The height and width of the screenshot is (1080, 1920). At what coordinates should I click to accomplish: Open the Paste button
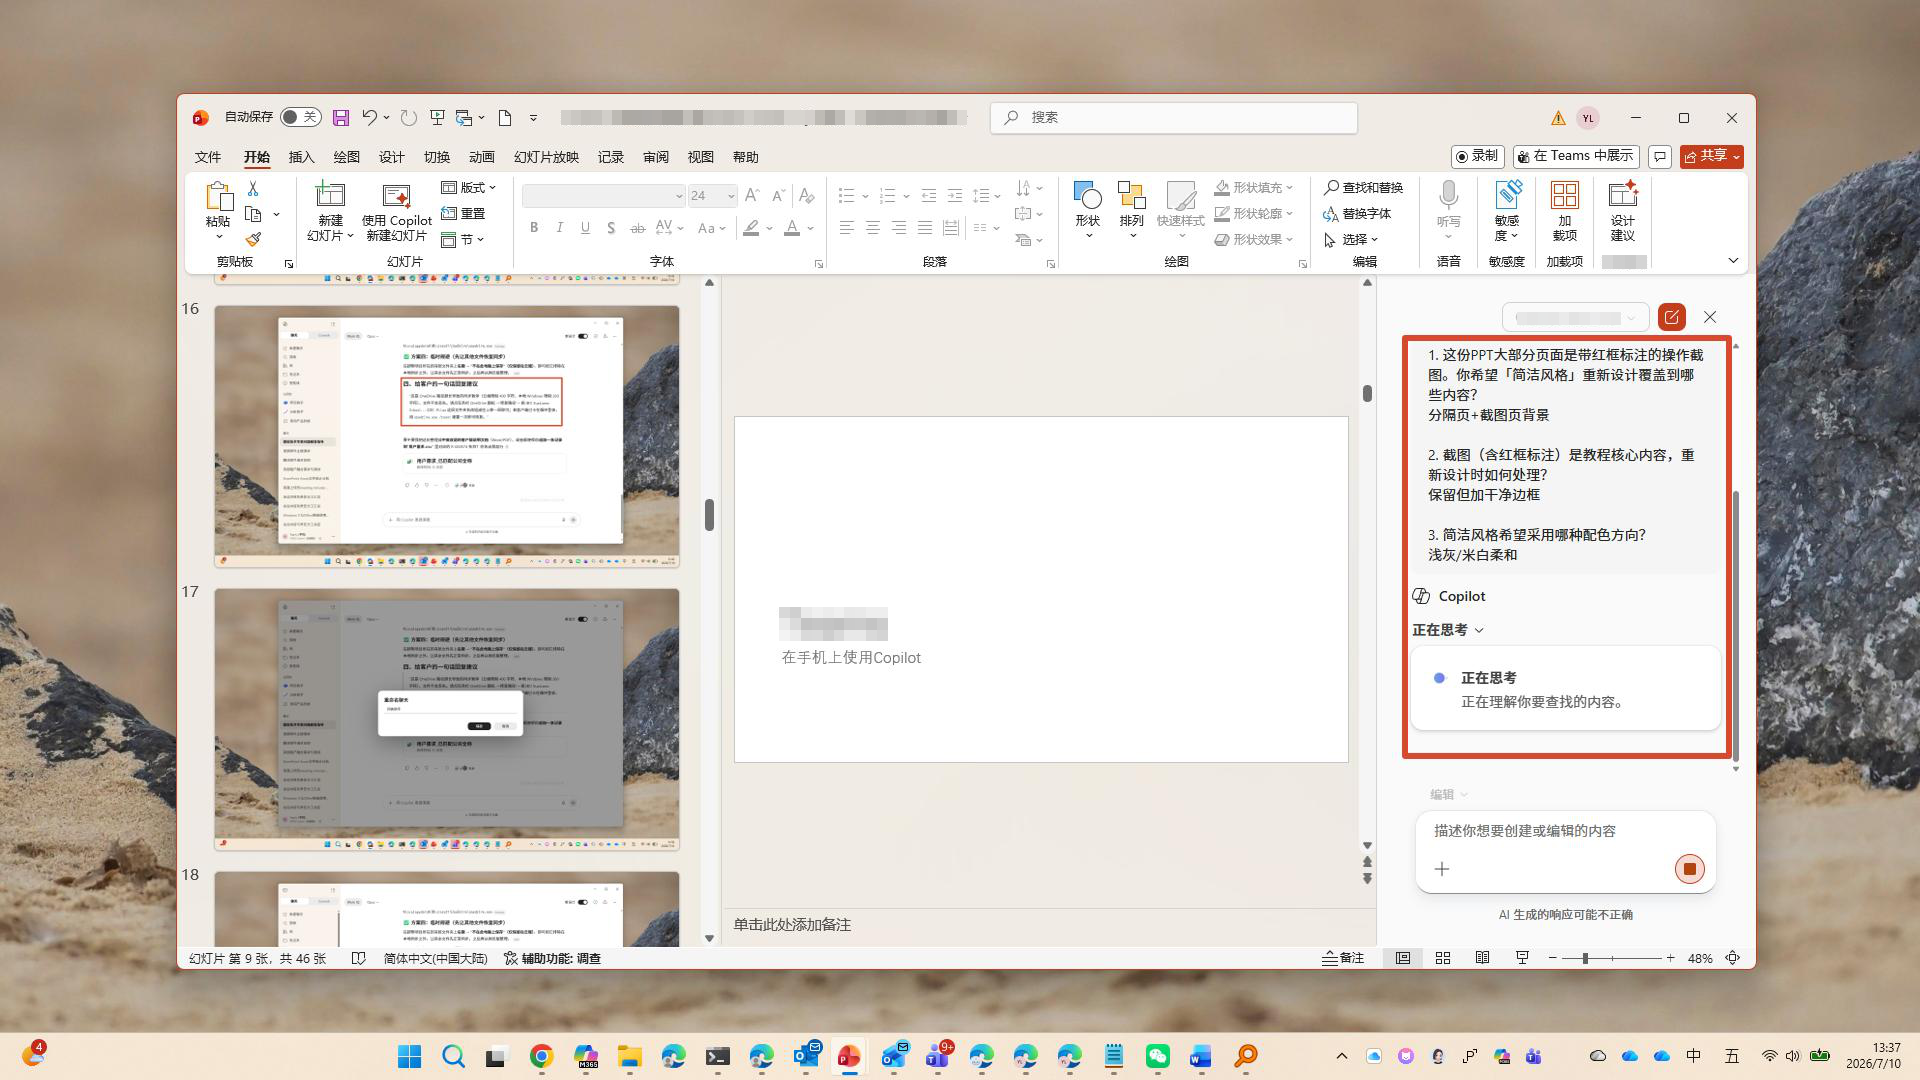218,211
